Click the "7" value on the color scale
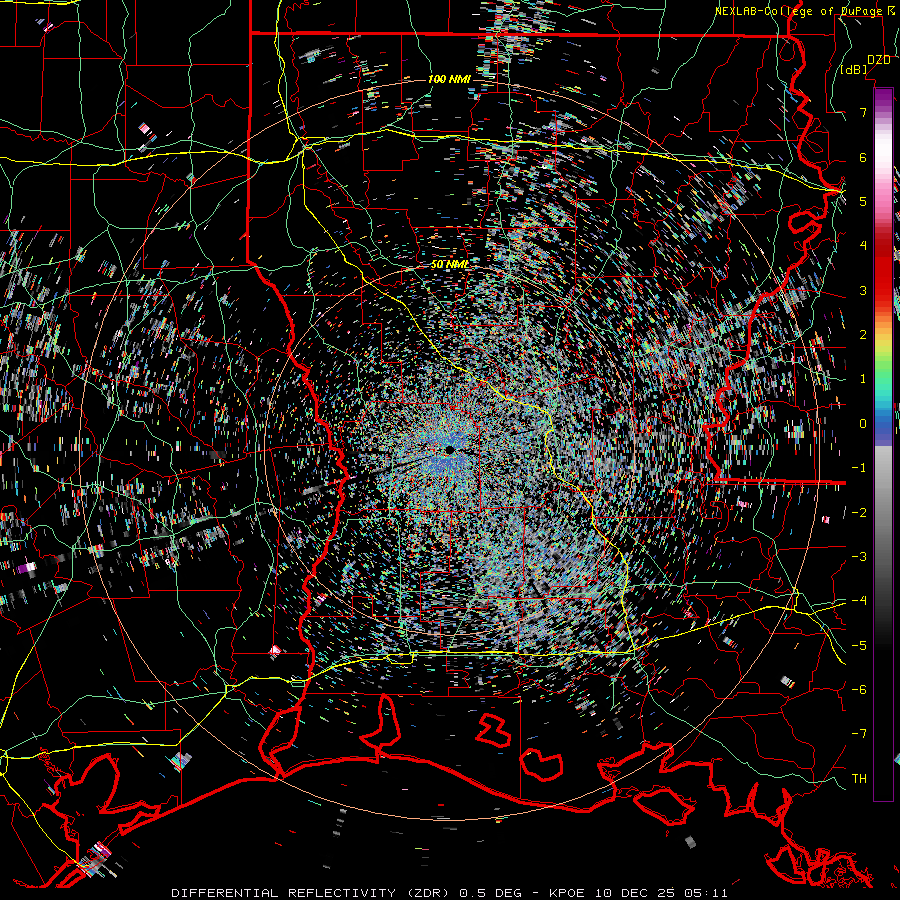The image size is (900, 900). pyautogui.click(x=863, y=112)
